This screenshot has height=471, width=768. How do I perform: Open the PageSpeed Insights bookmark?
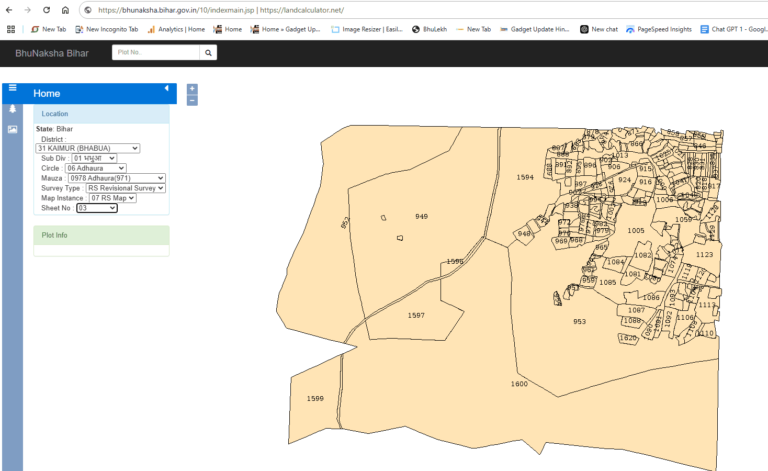click(x=661, y=30)
